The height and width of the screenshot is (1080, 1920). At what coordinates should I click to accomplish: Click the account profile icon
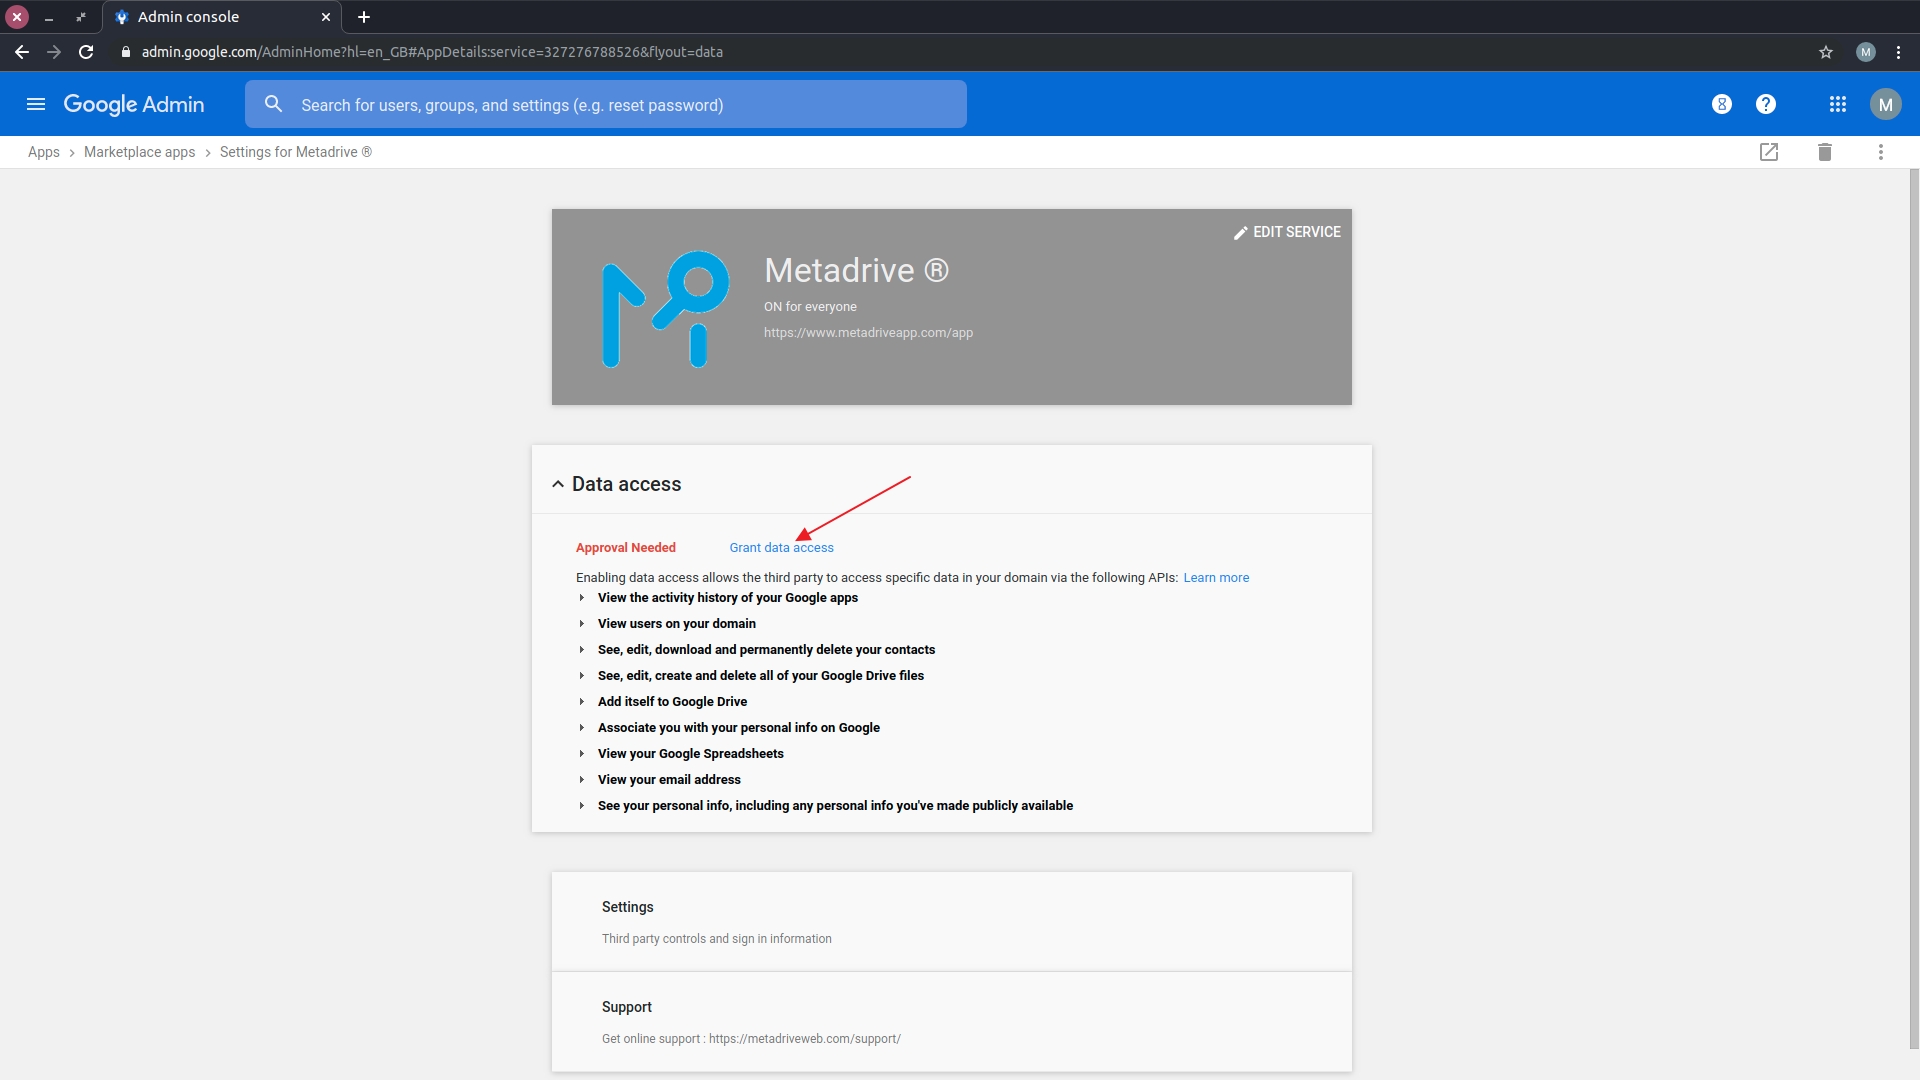point(1884,103)
